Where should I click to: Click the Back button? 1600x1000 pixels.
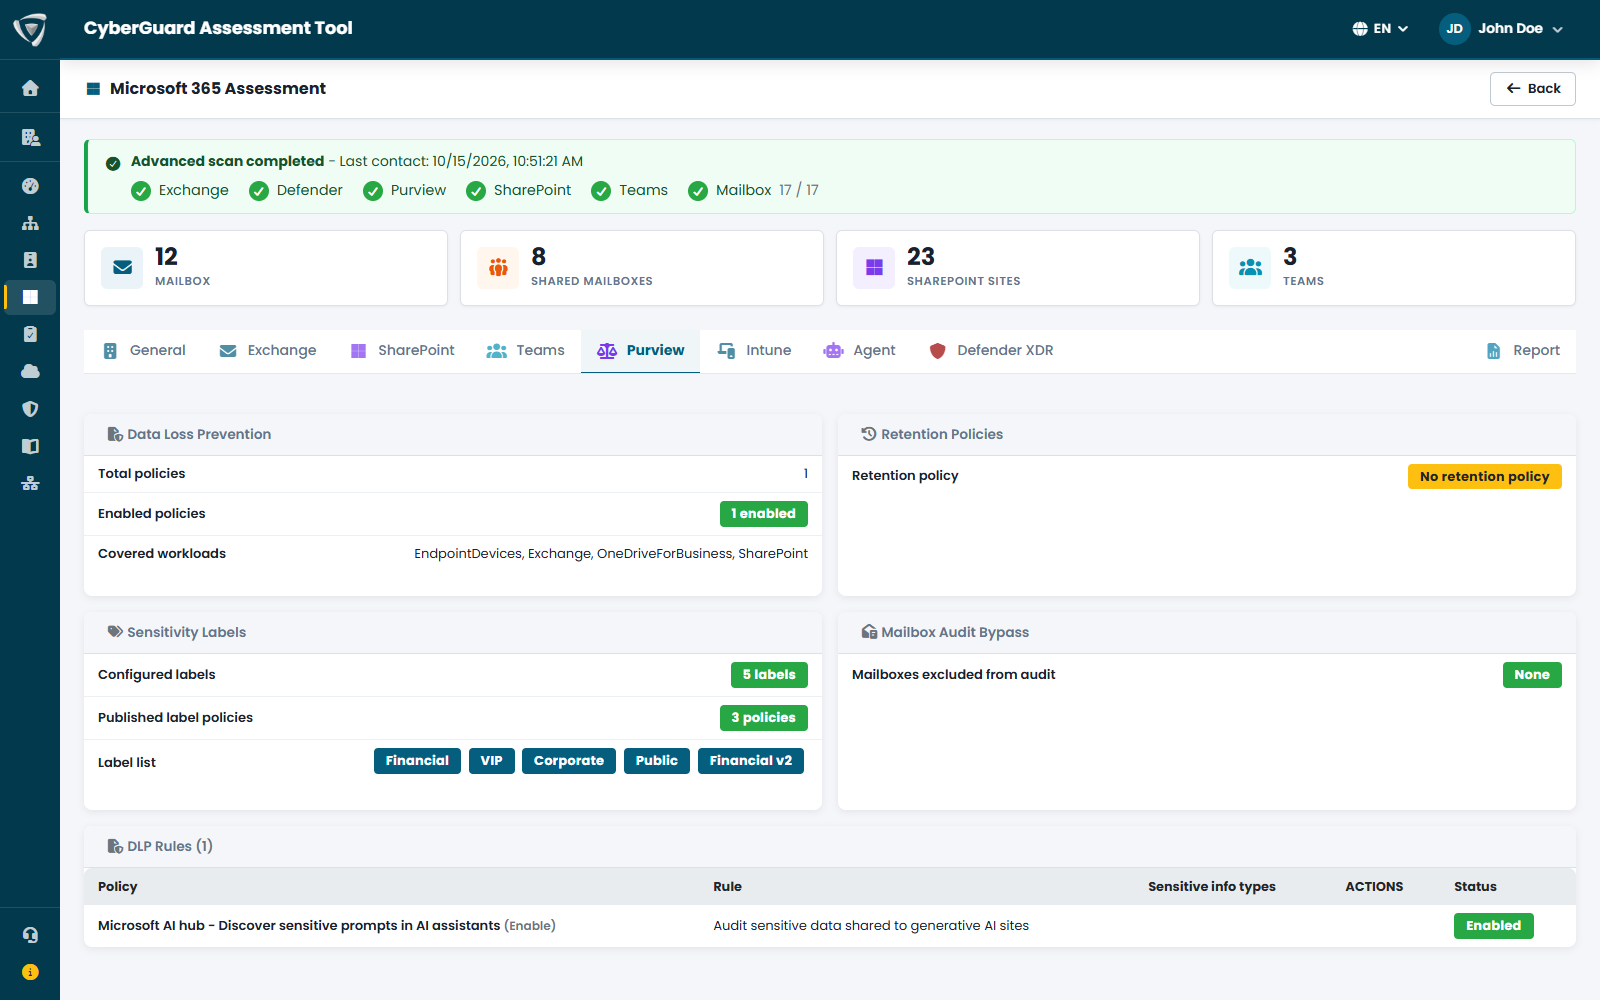[x=1532, y=89]
